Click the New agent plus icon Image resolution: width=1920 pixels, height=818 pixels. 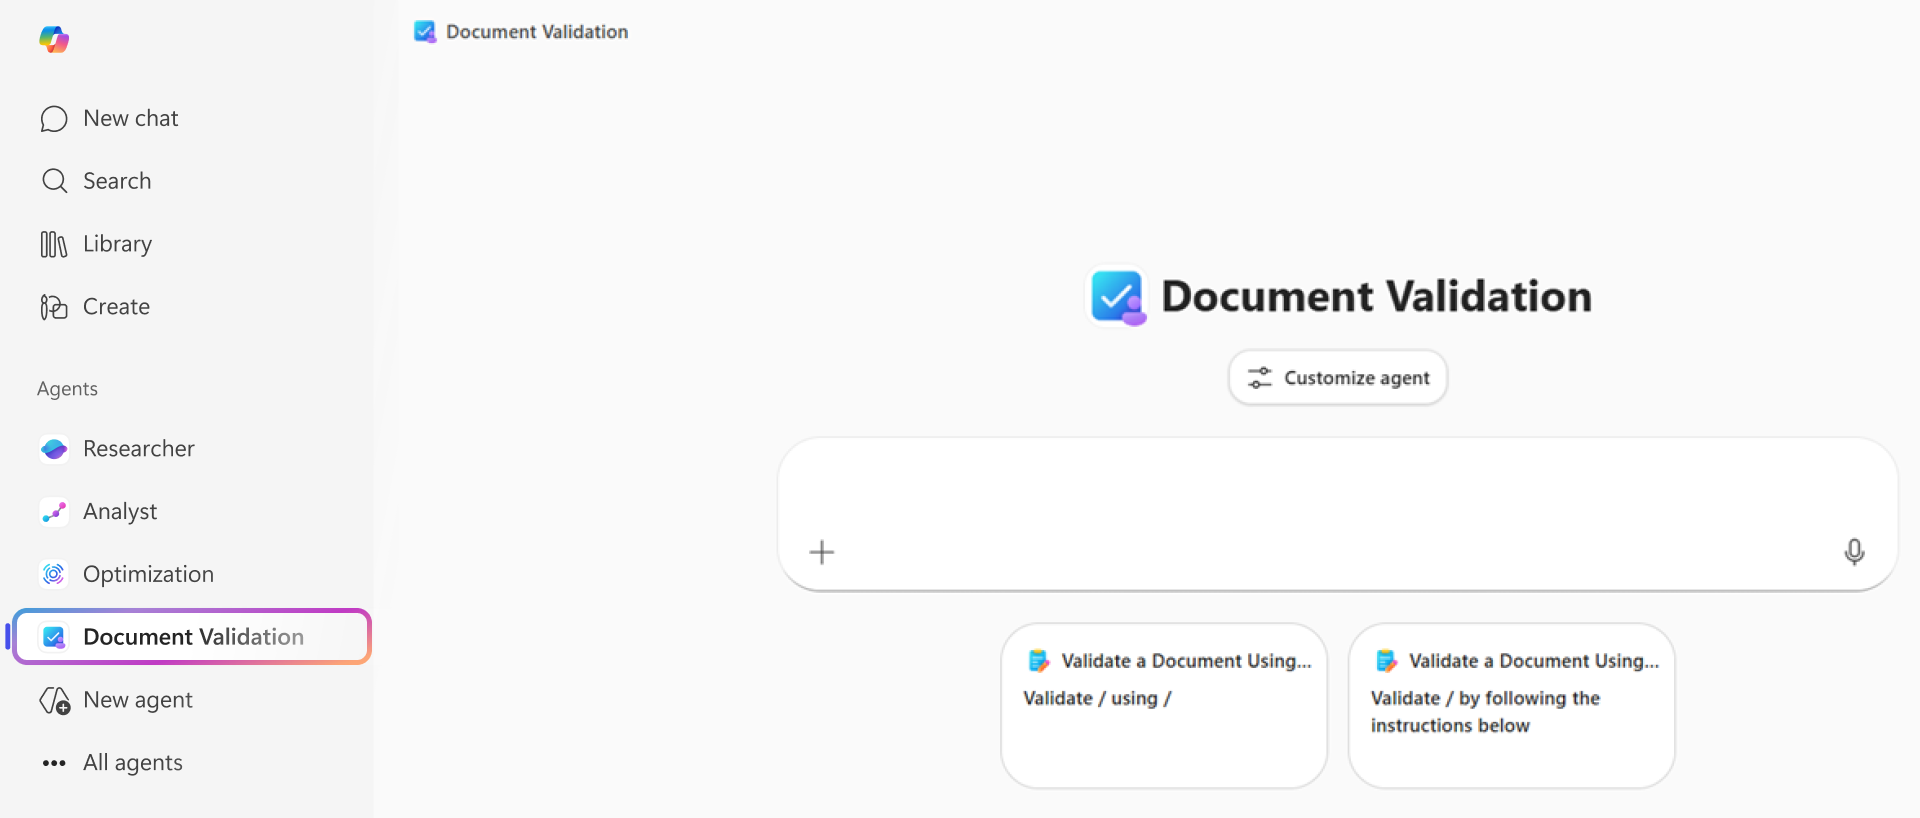[55, 701]
